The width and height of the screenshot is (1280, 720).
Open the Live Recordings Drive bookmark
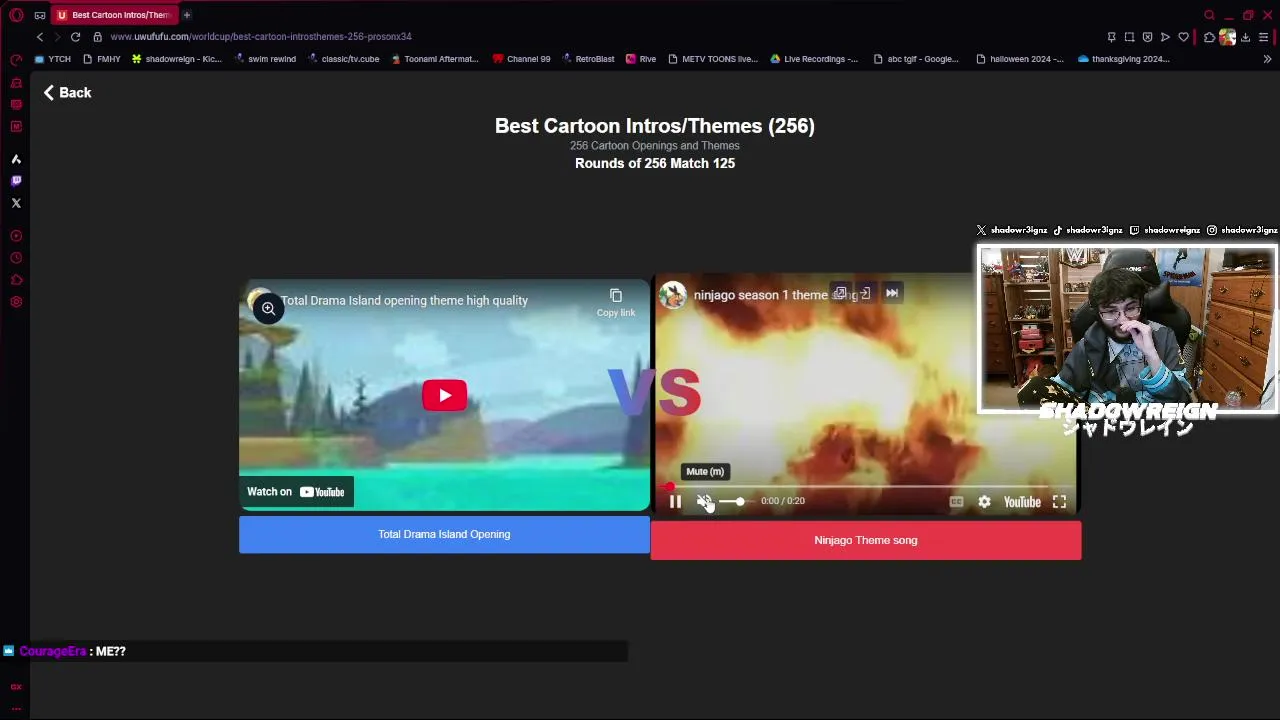[x=813, y=59]
